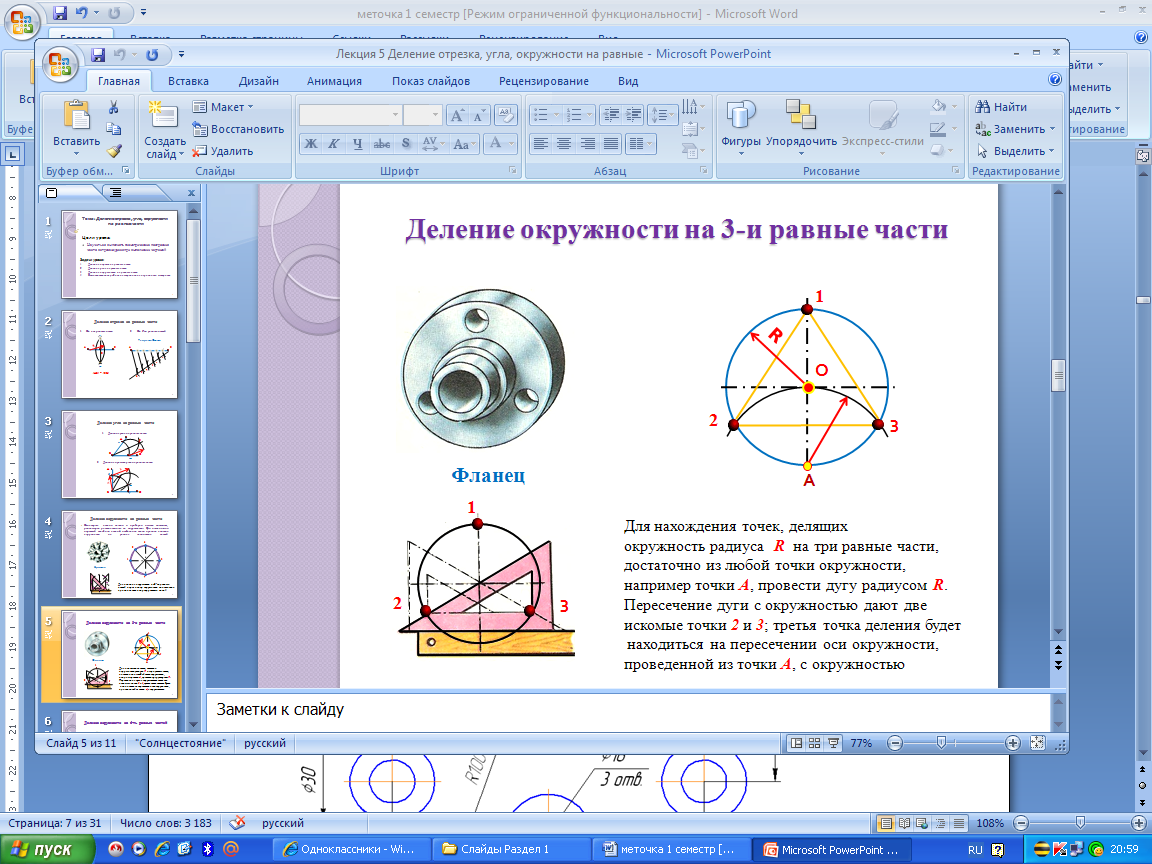Open the Анимация ribbon tab
This screenshot has height=864, width=1152.
point(334,81)
